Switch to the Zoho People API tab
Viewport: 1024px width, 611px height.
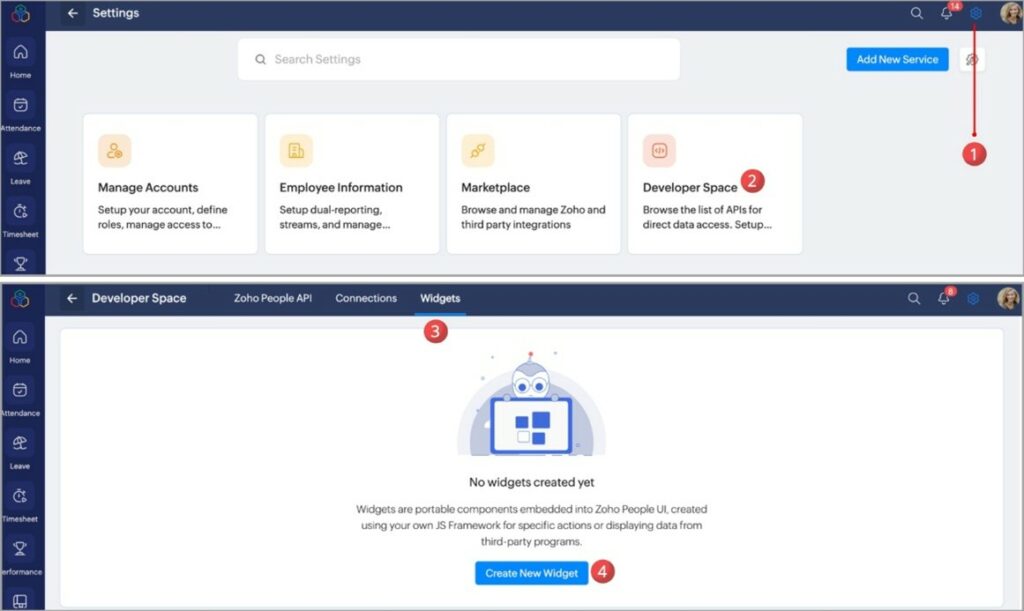click(273, 298)
